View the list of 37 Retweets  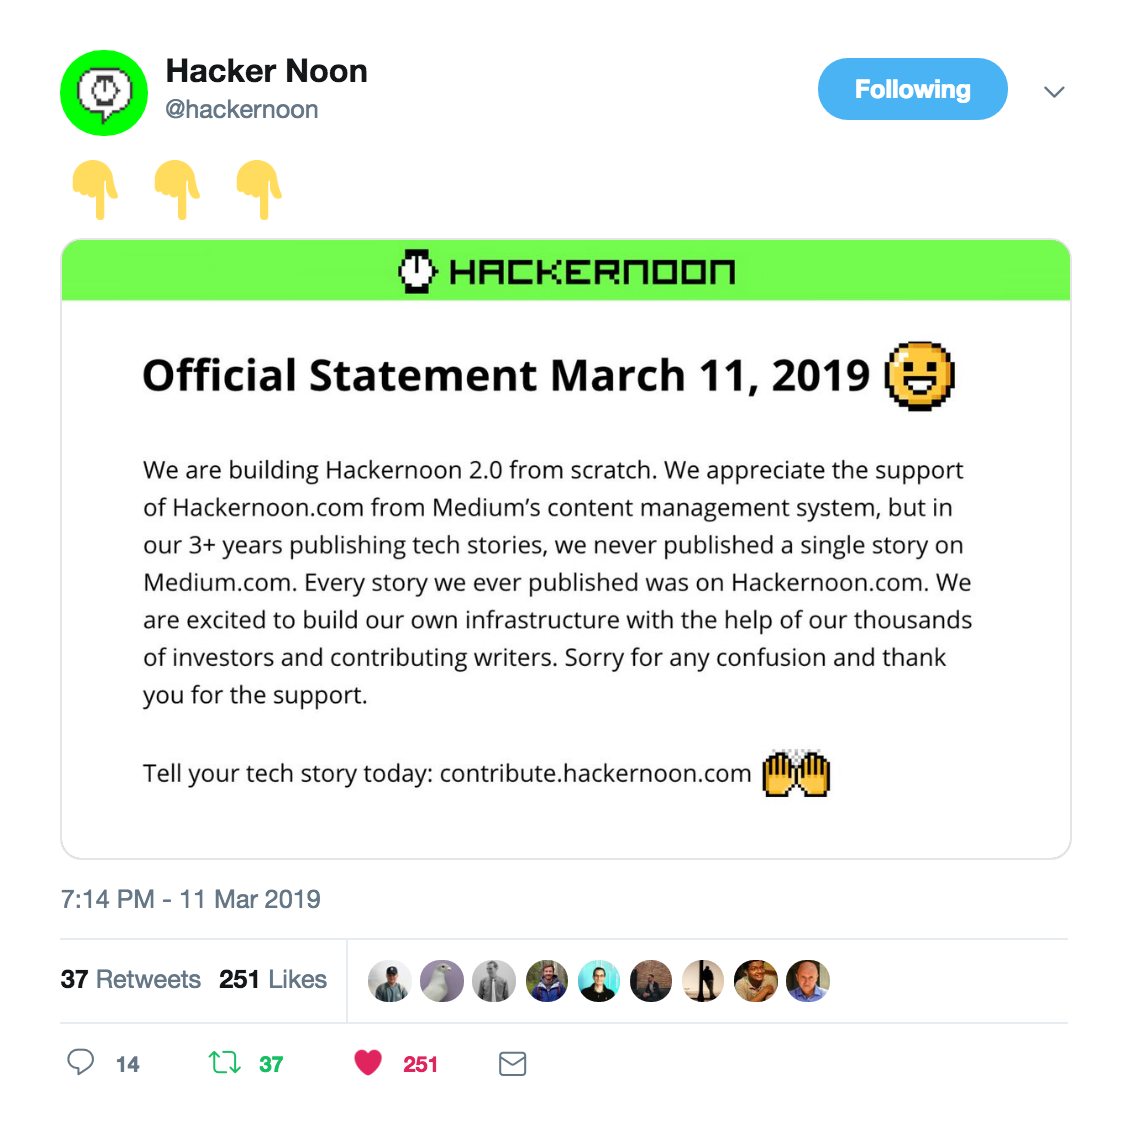point(130,980)
